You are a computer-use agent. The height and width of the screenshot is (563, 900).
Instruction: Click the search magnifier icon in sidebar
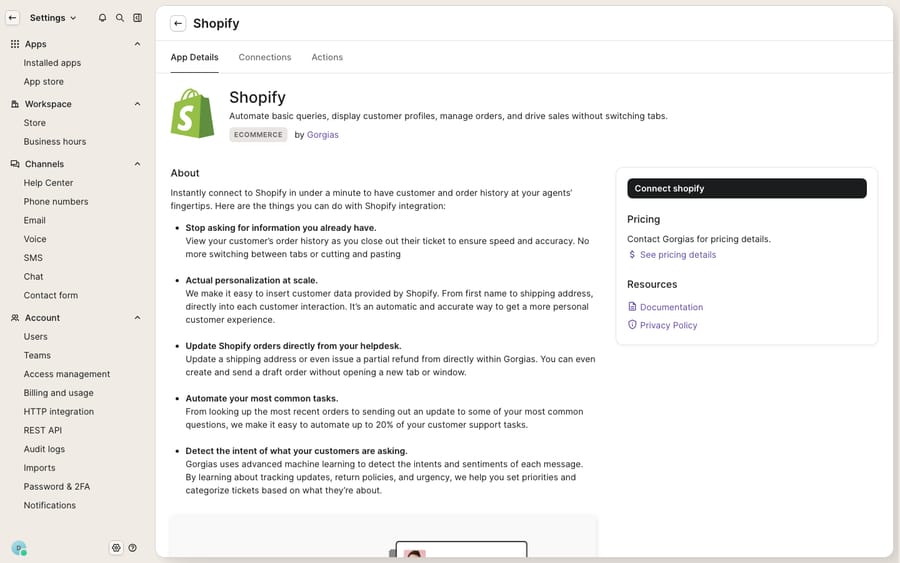pos(120,18)
